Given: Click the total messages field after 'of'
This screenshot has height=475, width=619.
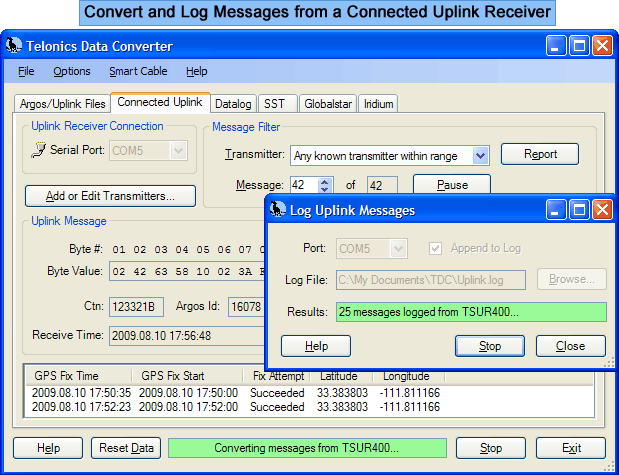Looking at the screenshot, I should click(x=382, y=185).
